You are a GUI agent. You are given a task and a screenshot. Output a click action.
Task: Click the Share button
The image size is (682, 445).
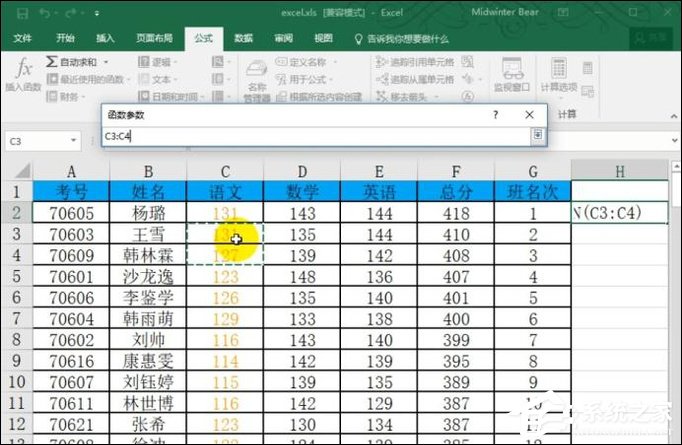[651, 39]
